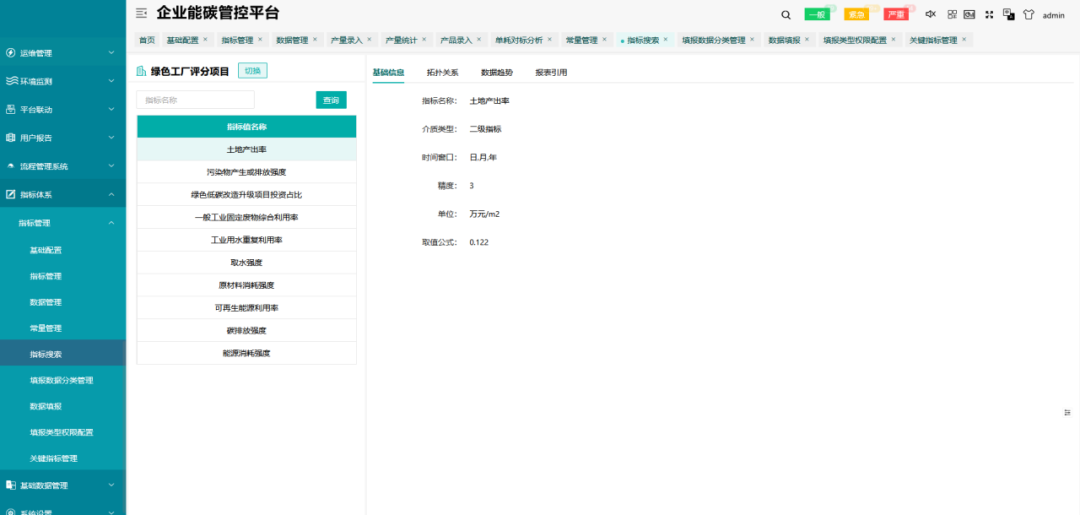The image size is (1080, 515).
Task: Close the 填报数据分类管理 tab
Action: [751, 39]
